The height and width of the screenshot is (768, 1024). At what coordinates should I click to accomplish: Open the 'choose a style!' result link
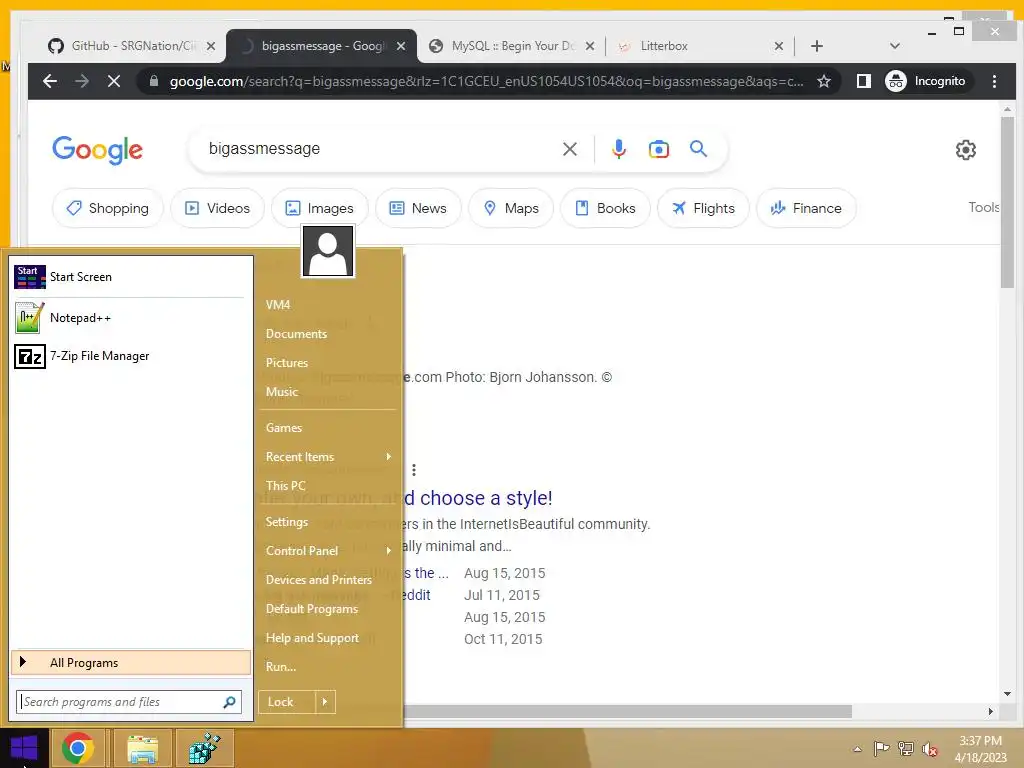[x=478, y=498]
